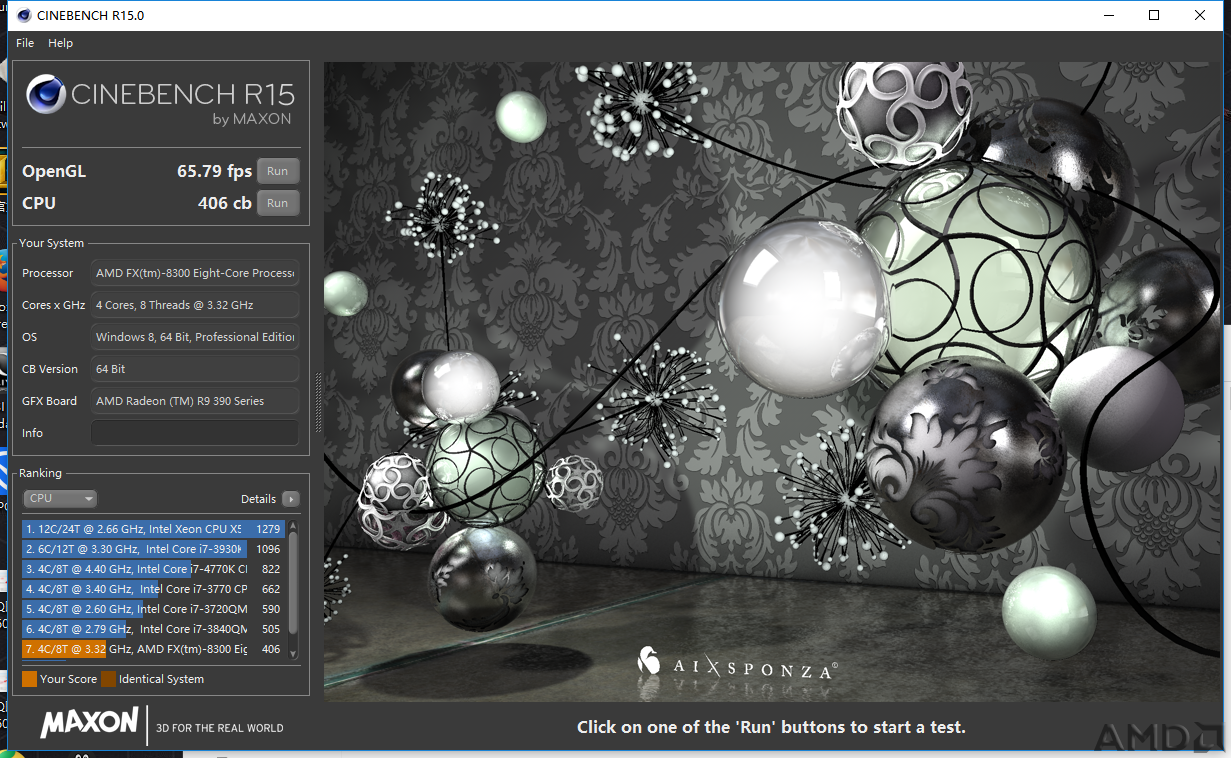
Task: Select ranking entry 5 Core i7-3720QM 590
Action: [x=154, y=609]
